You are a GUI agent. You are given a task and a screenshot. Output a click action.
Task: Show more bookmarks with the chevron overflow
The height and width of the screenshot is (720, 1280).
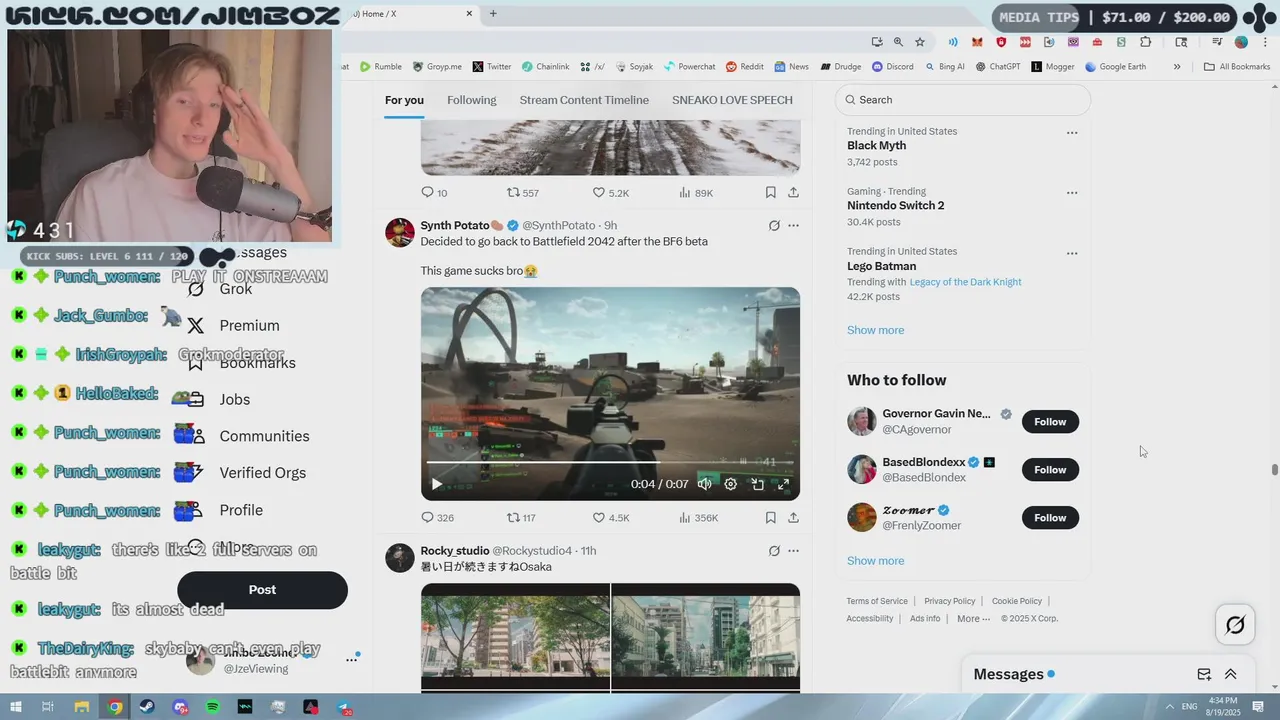point(1177,67)
